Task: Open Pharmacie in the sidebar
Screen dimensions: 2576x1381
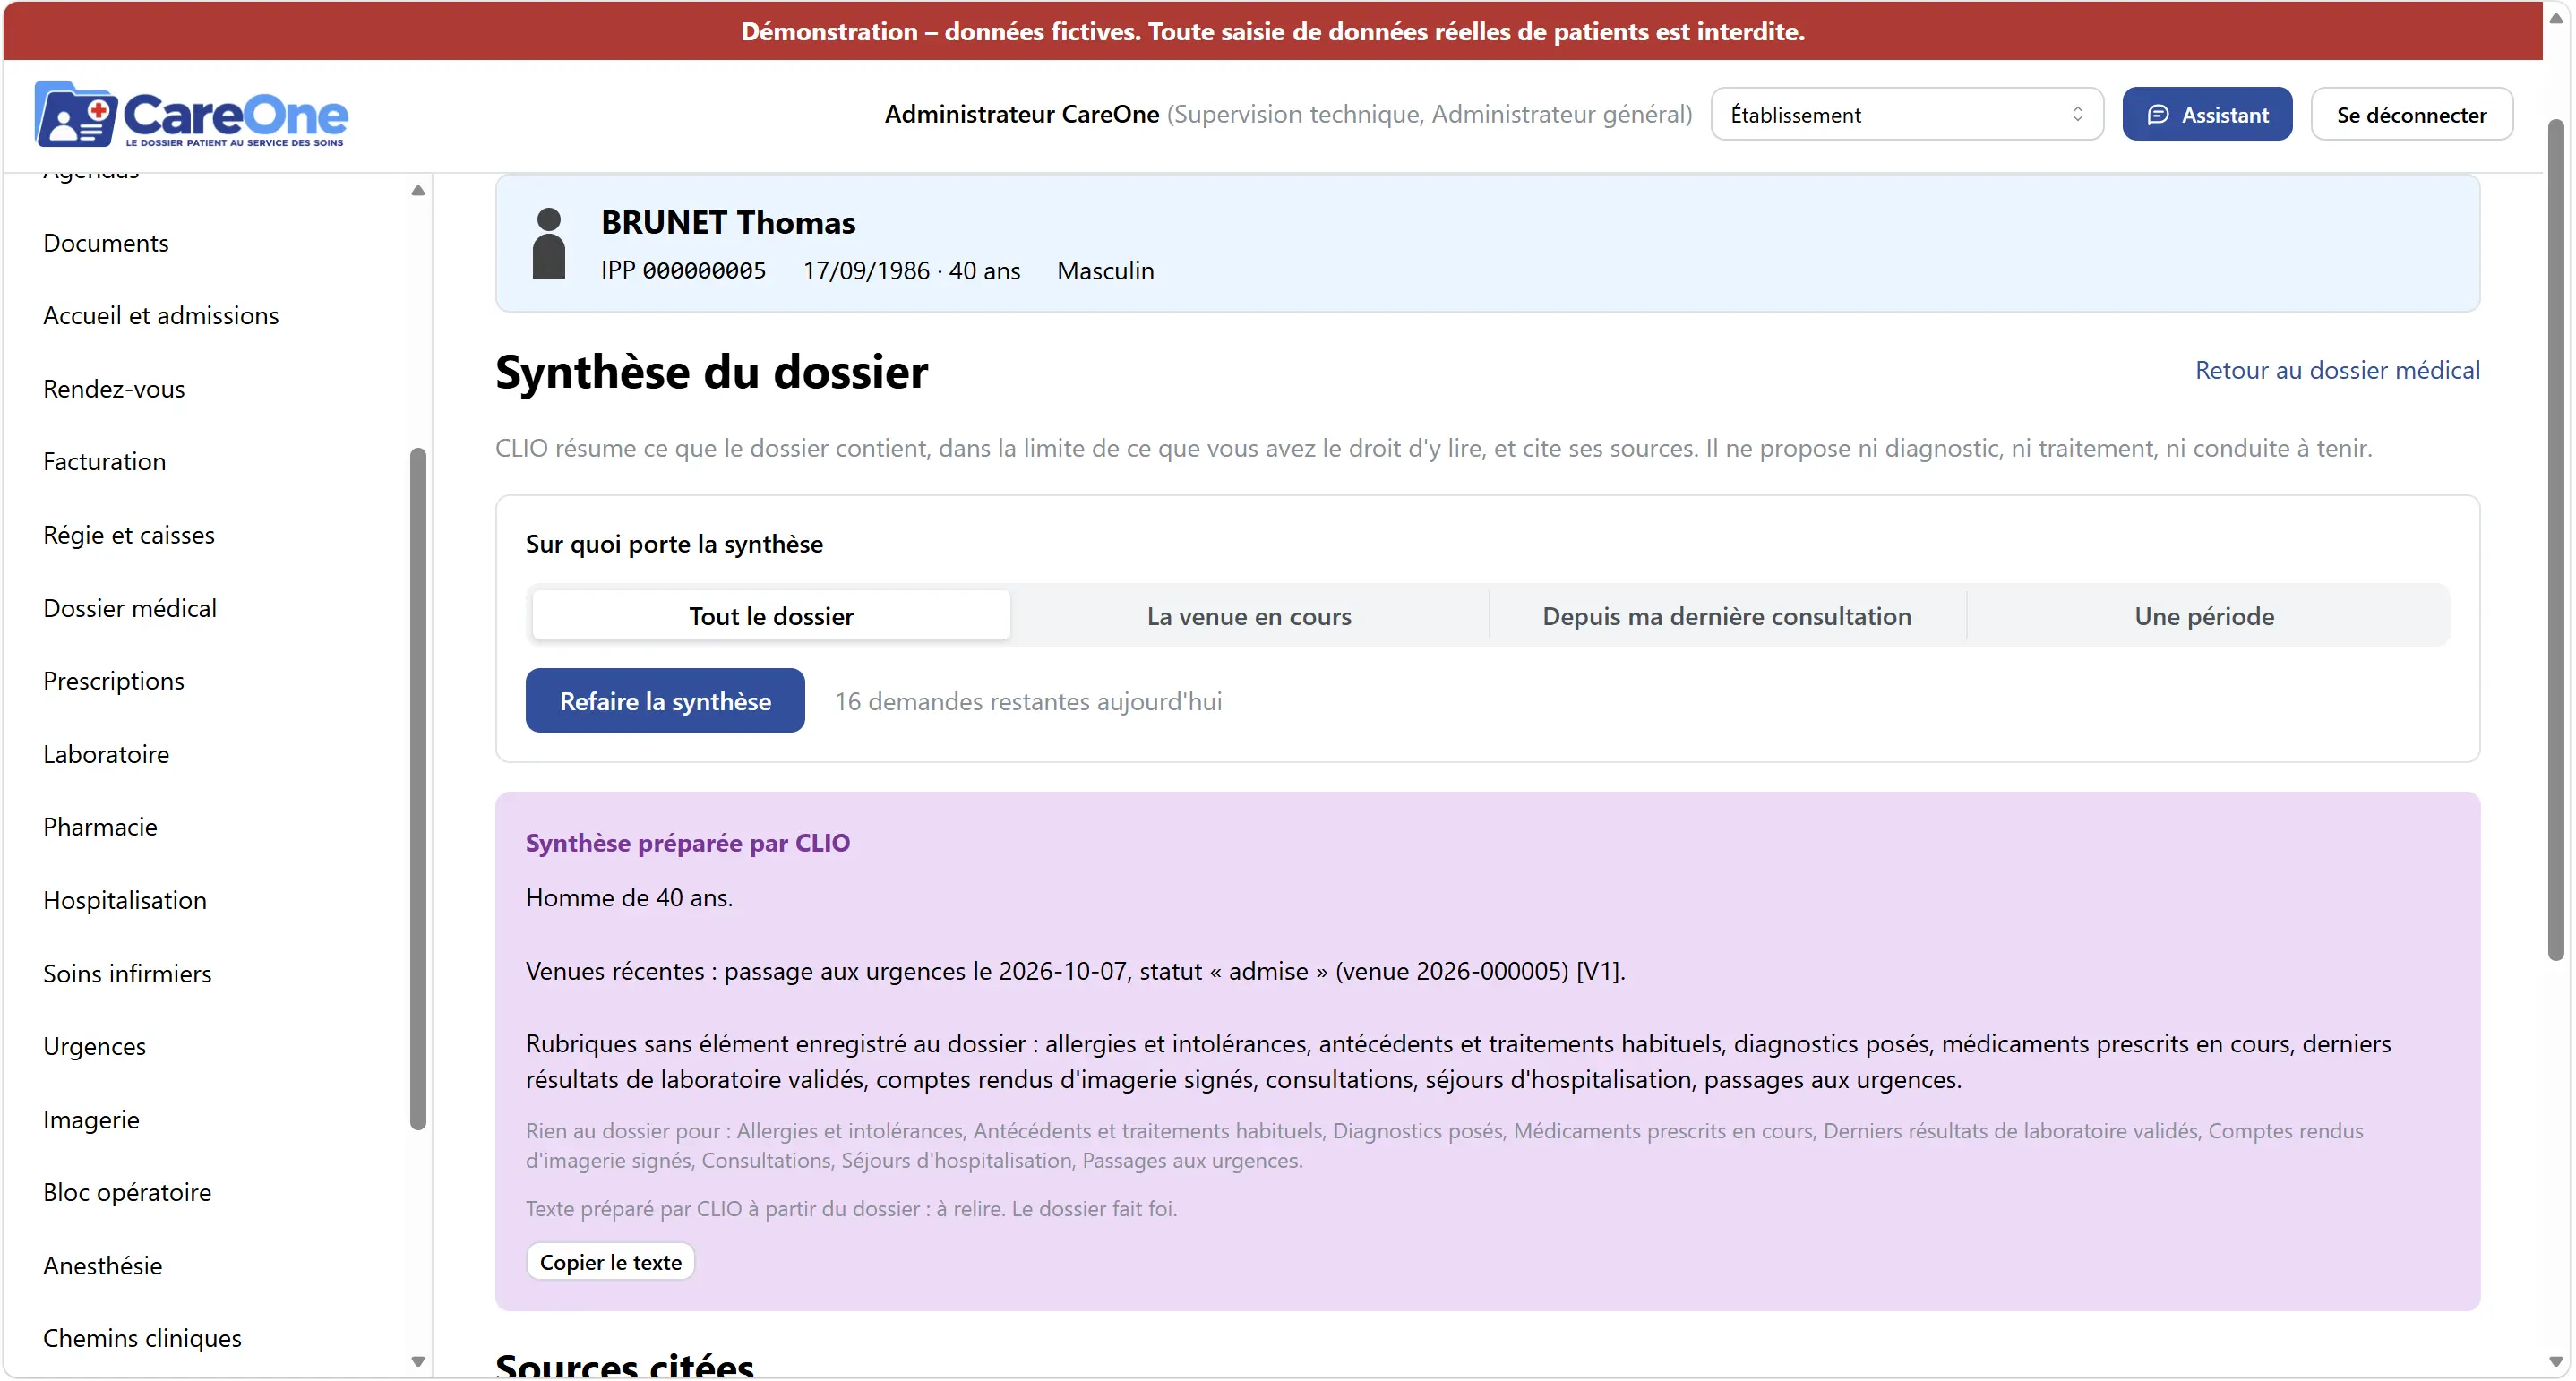Action: pos(100,827)
